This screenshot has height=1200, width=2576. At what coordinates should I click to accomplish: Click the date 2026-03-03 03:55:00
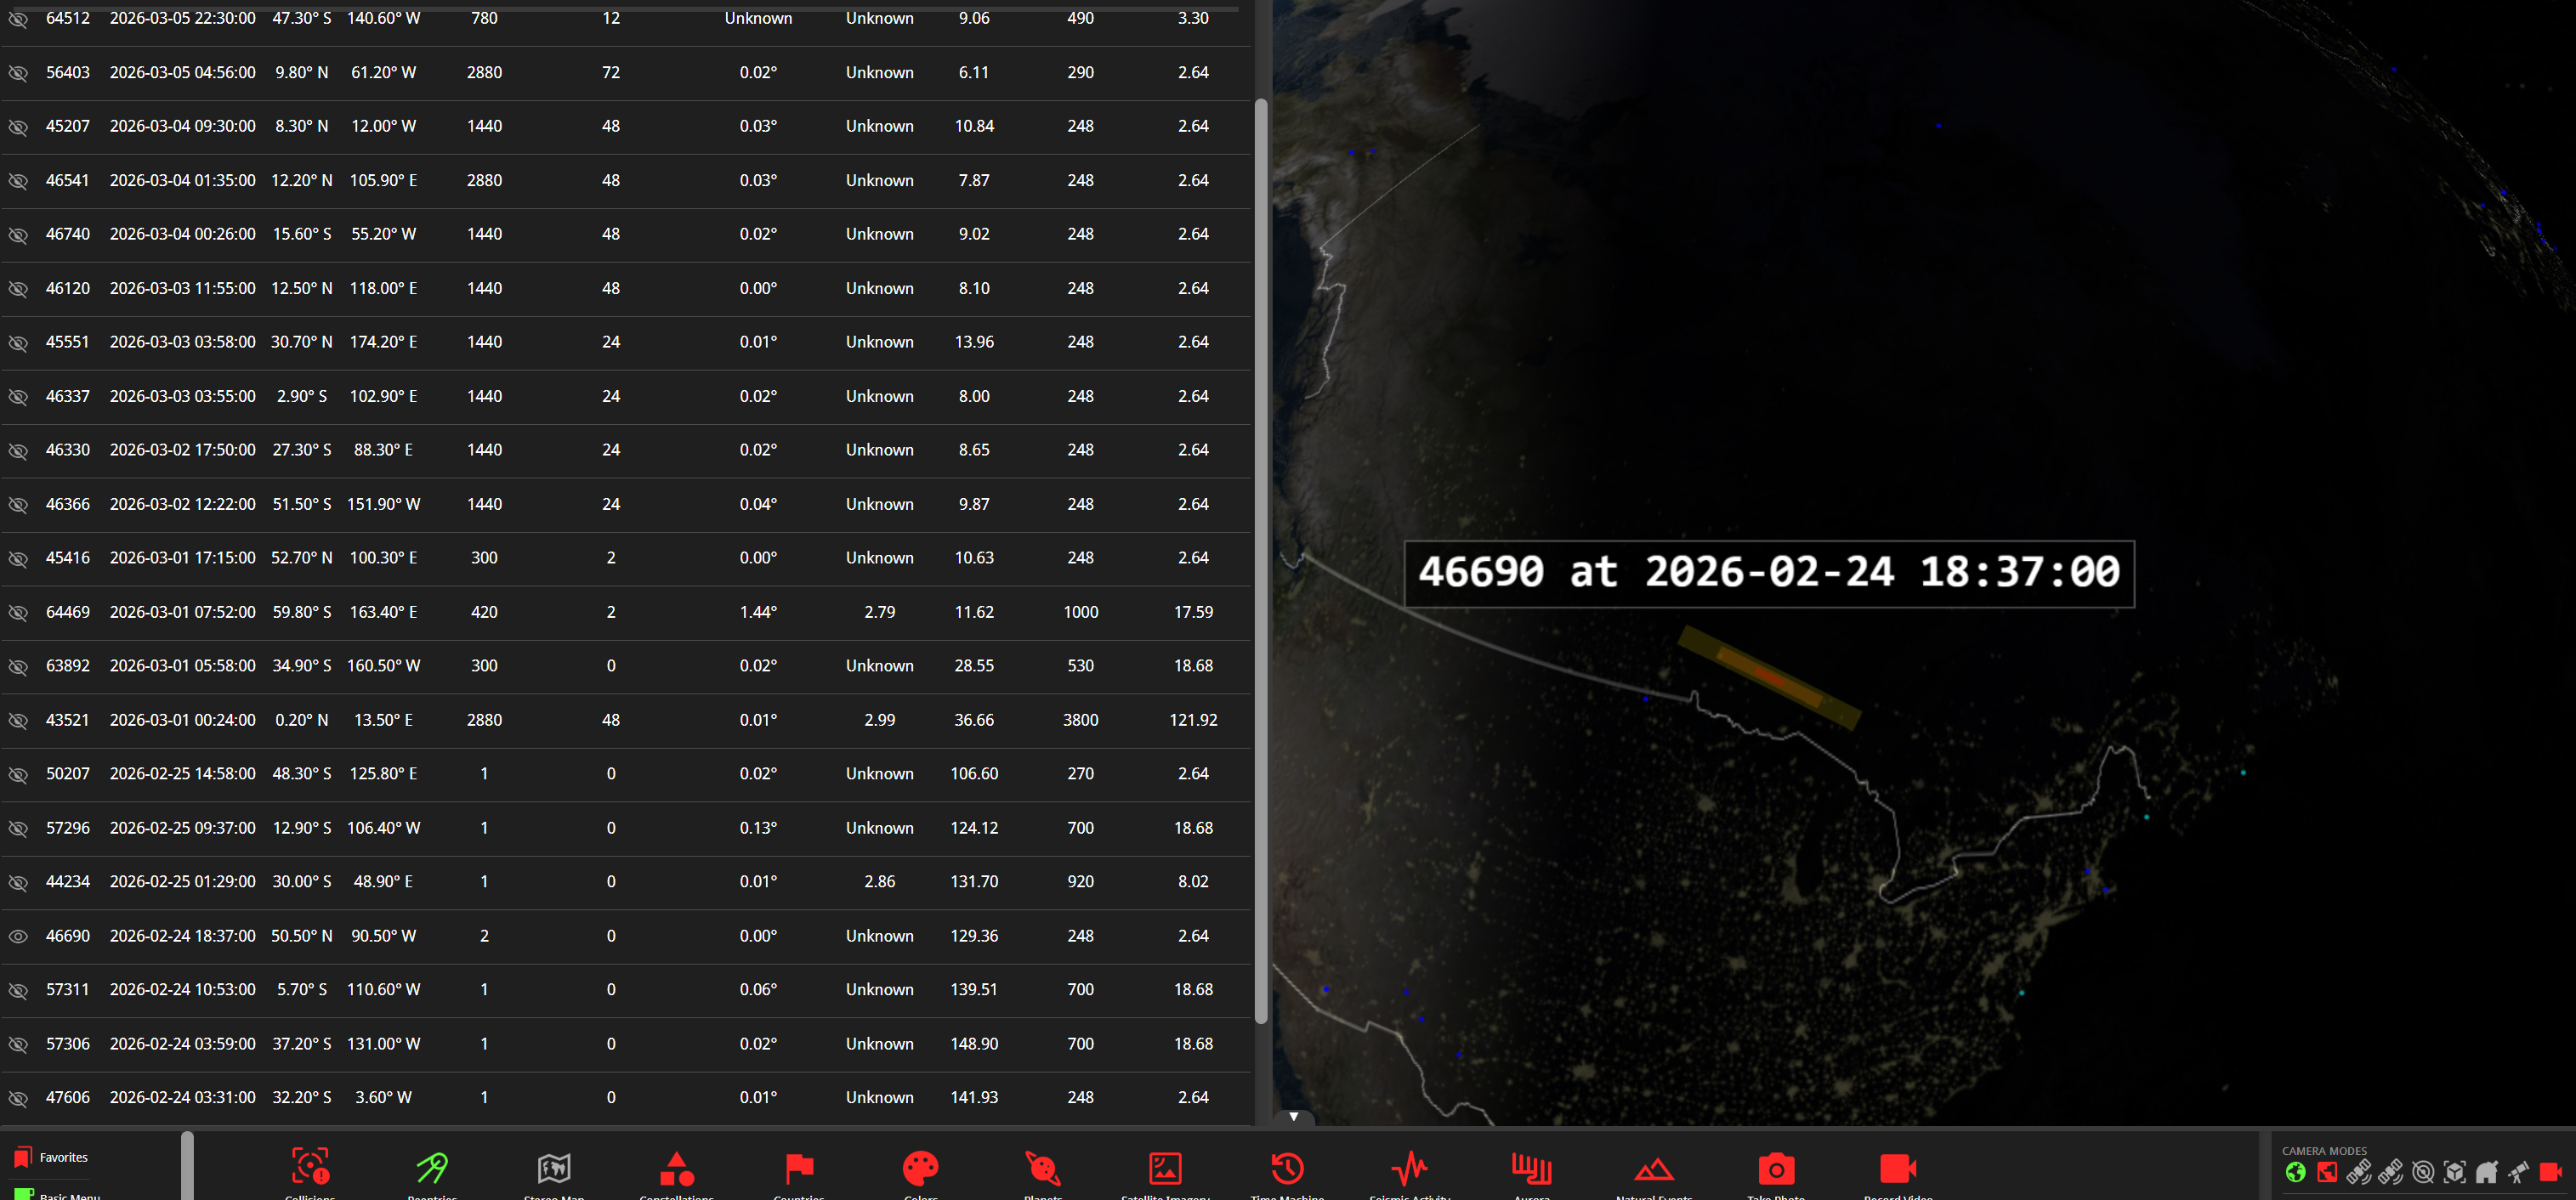[183, 396]
